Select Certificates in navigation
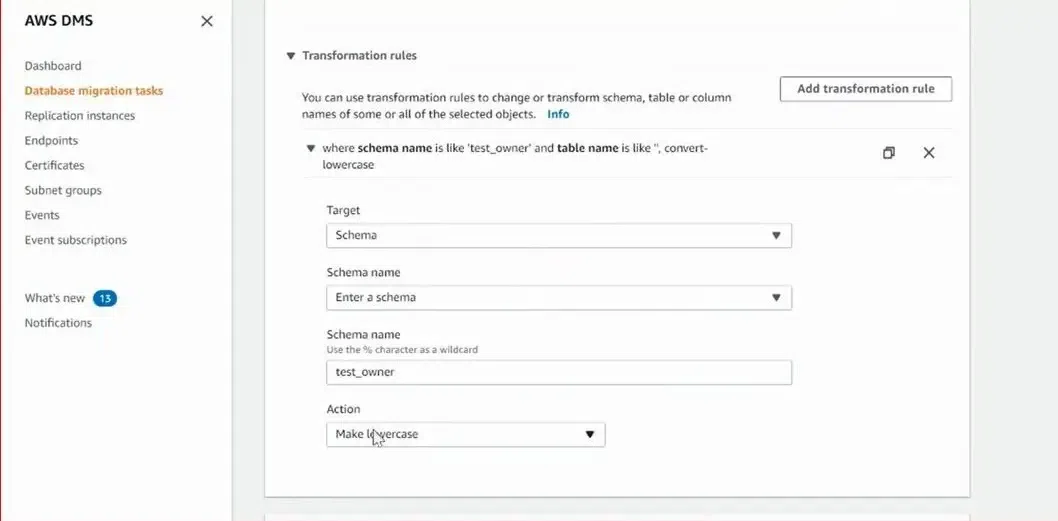 (x=55, y=166)
